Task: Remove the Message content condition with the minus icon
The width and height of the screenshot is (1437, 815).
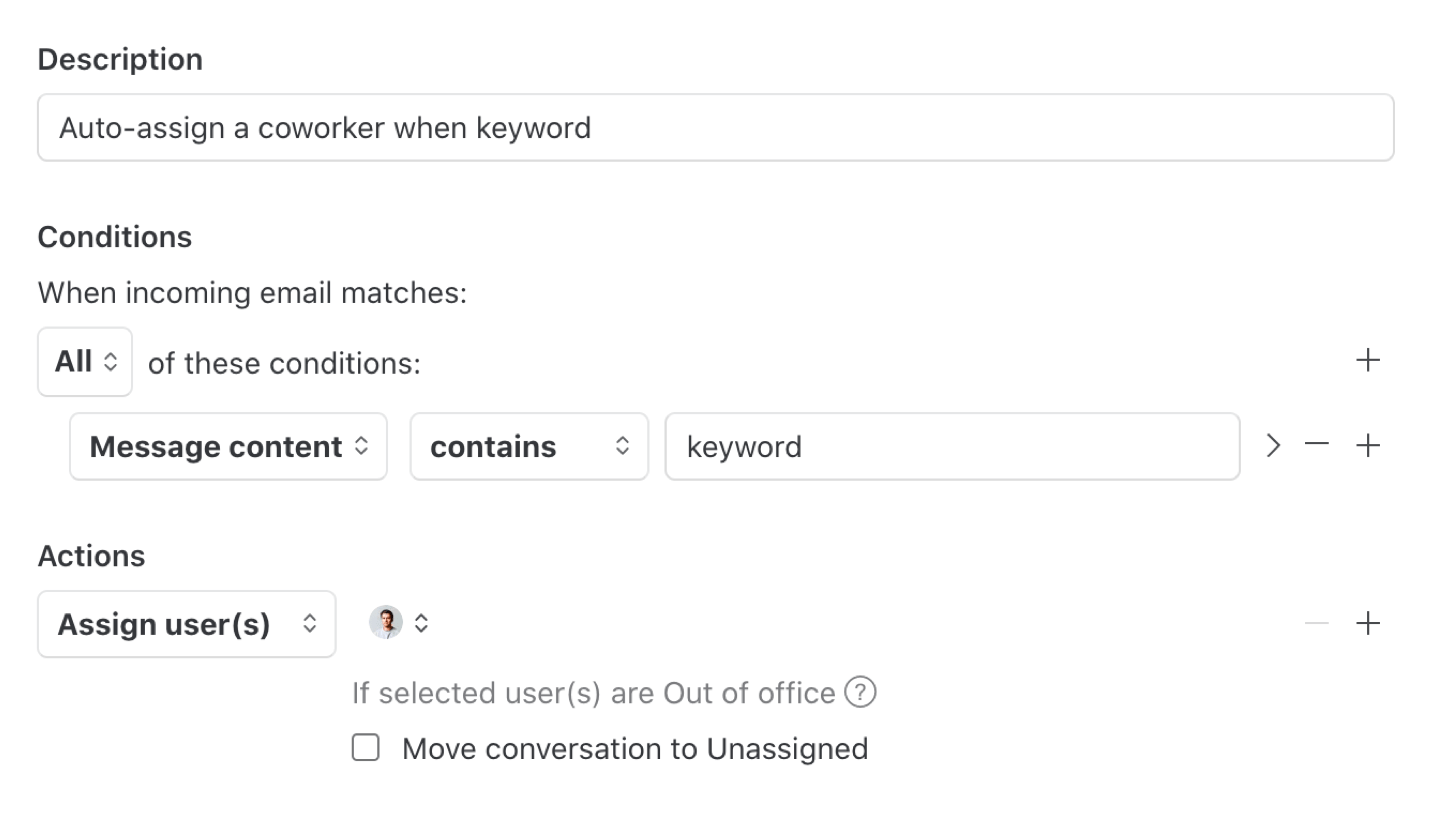Action: tap(1316, 446)
